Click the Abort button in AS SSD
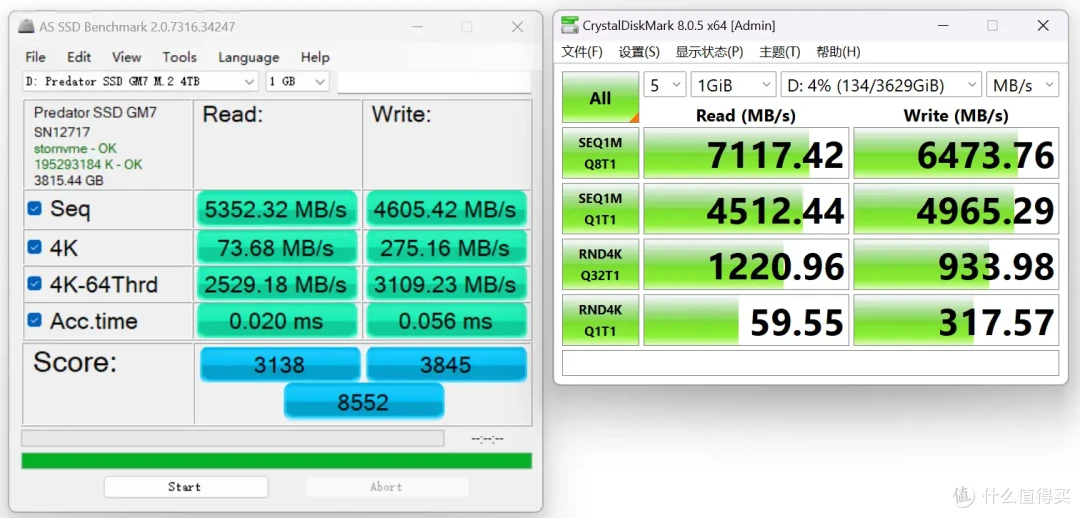This screenshot has height=518, width=1080. pyautogui.click(x=386, y=487)
